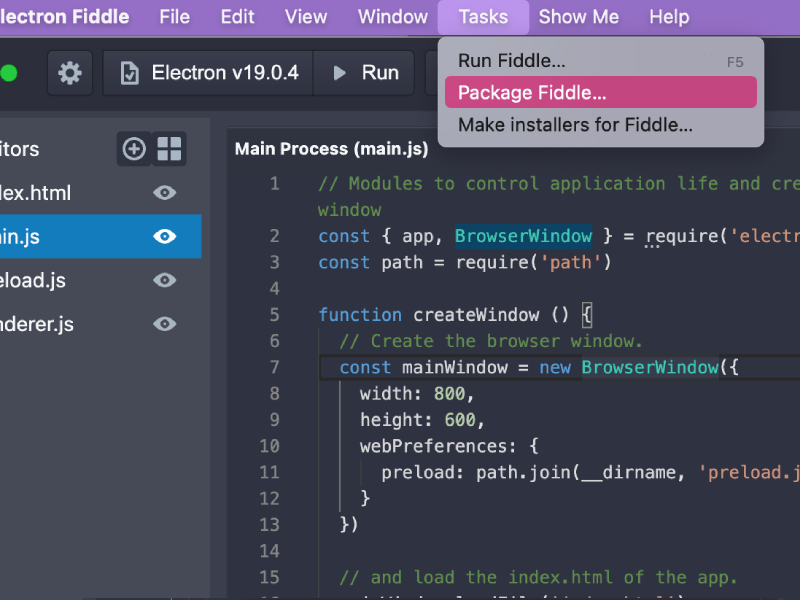Click the editor grid layout icon
The image size is (800, 600).
tap(170, 149)
